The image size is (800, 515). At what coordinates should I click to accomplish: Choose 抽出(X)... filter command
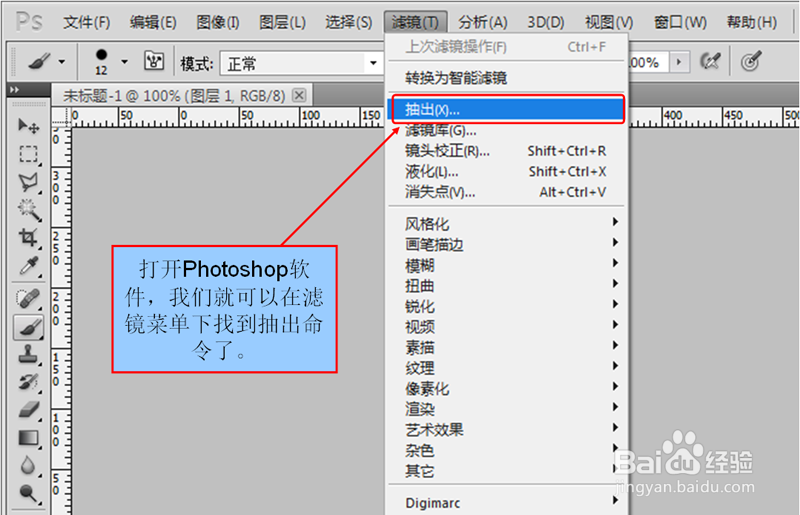506,109
